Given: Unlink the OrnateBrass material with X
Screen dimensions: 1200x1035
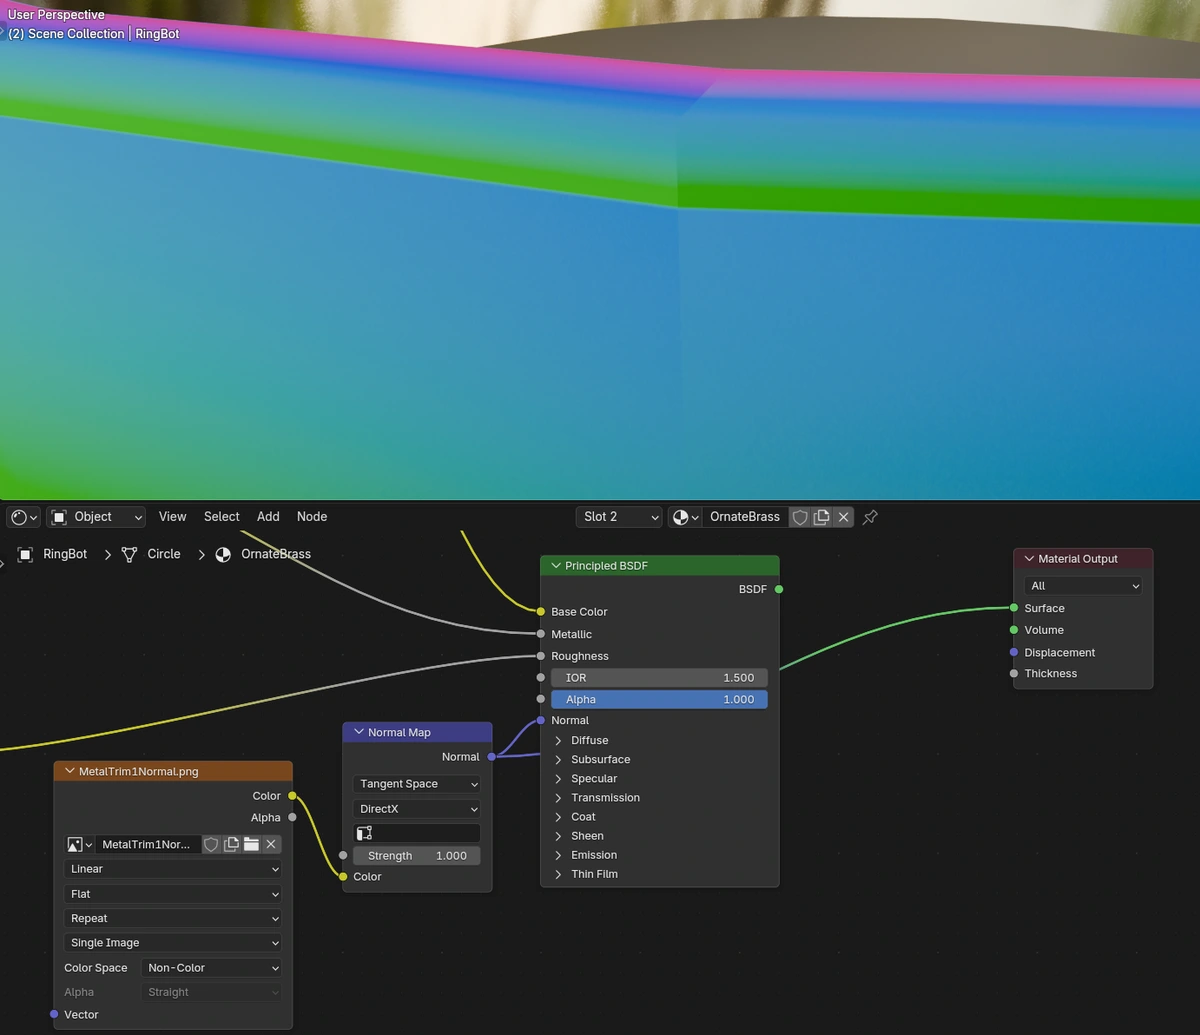Looking at the screenshot, I should [844, 517].
